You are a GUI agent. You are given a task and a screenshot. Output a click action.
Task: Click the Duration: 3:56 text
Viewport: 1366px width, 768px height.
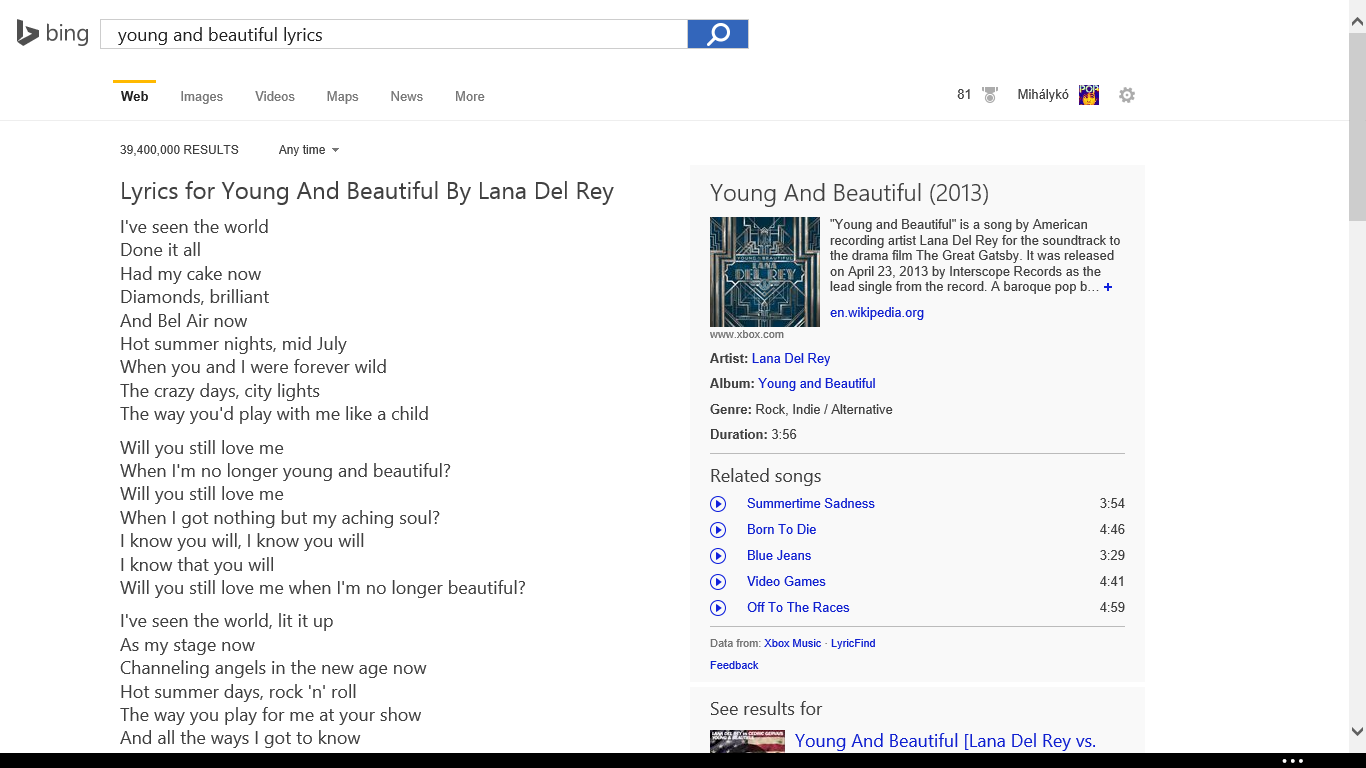[x=753, y=435]
